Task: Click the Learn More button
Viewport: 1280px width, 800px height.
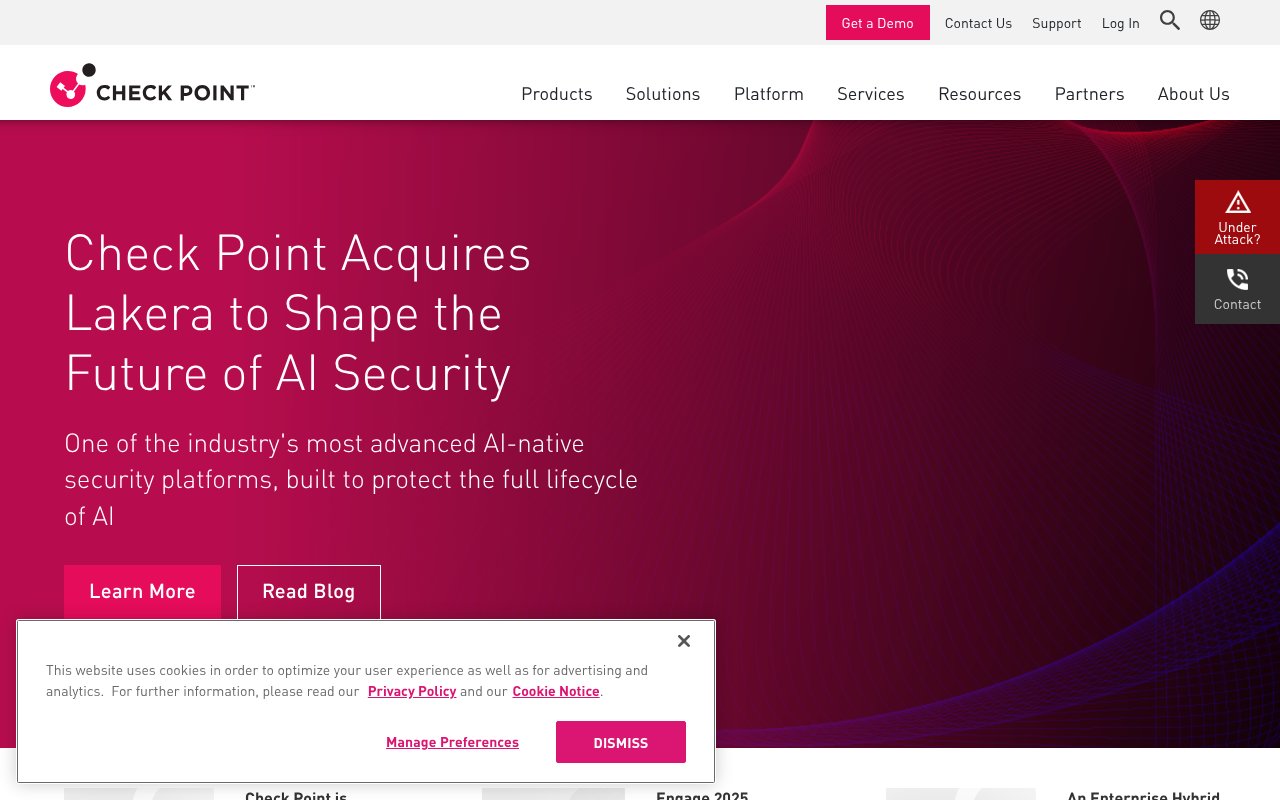Action: click(142, 591)
